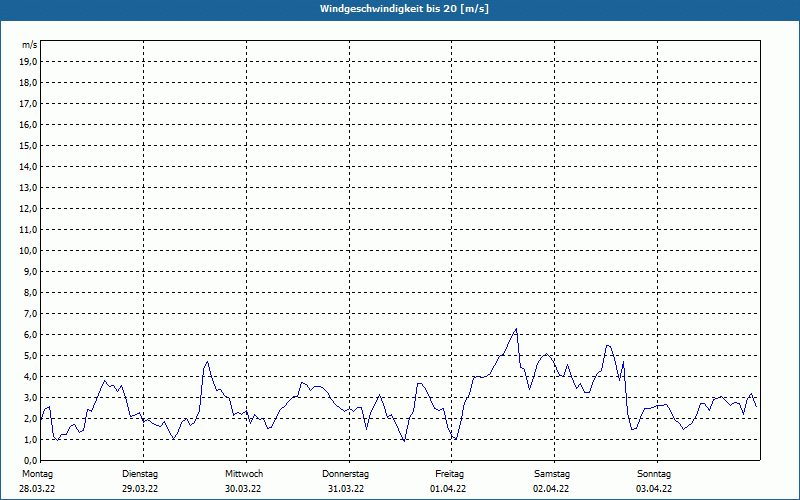Click the 4,0 y-axis label
The image size is (800, 500).
31,377
